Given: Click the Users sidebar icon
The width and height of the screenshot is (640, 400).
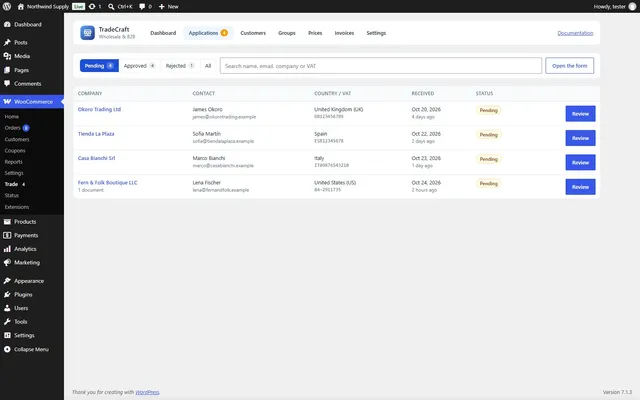Looking at the screenshot, I should point(7,308).
